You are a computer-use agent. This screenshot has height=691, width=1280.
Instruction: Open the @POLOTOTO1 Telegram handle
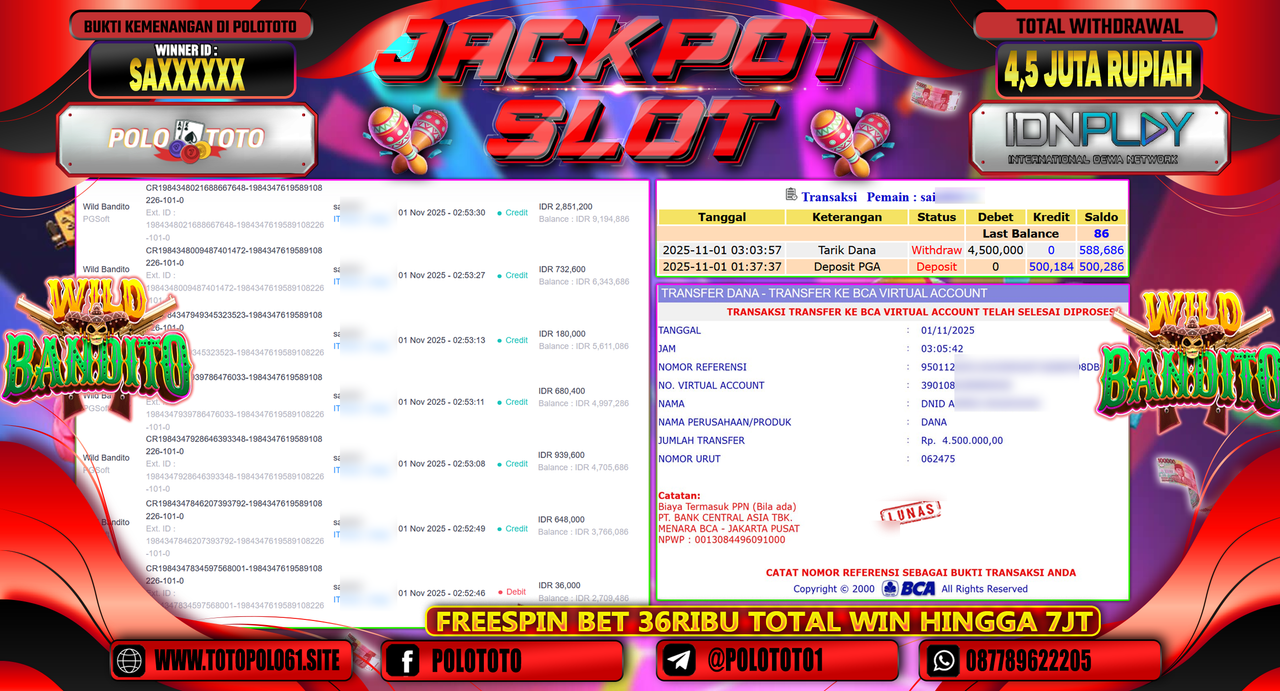[x=768, y=661]
